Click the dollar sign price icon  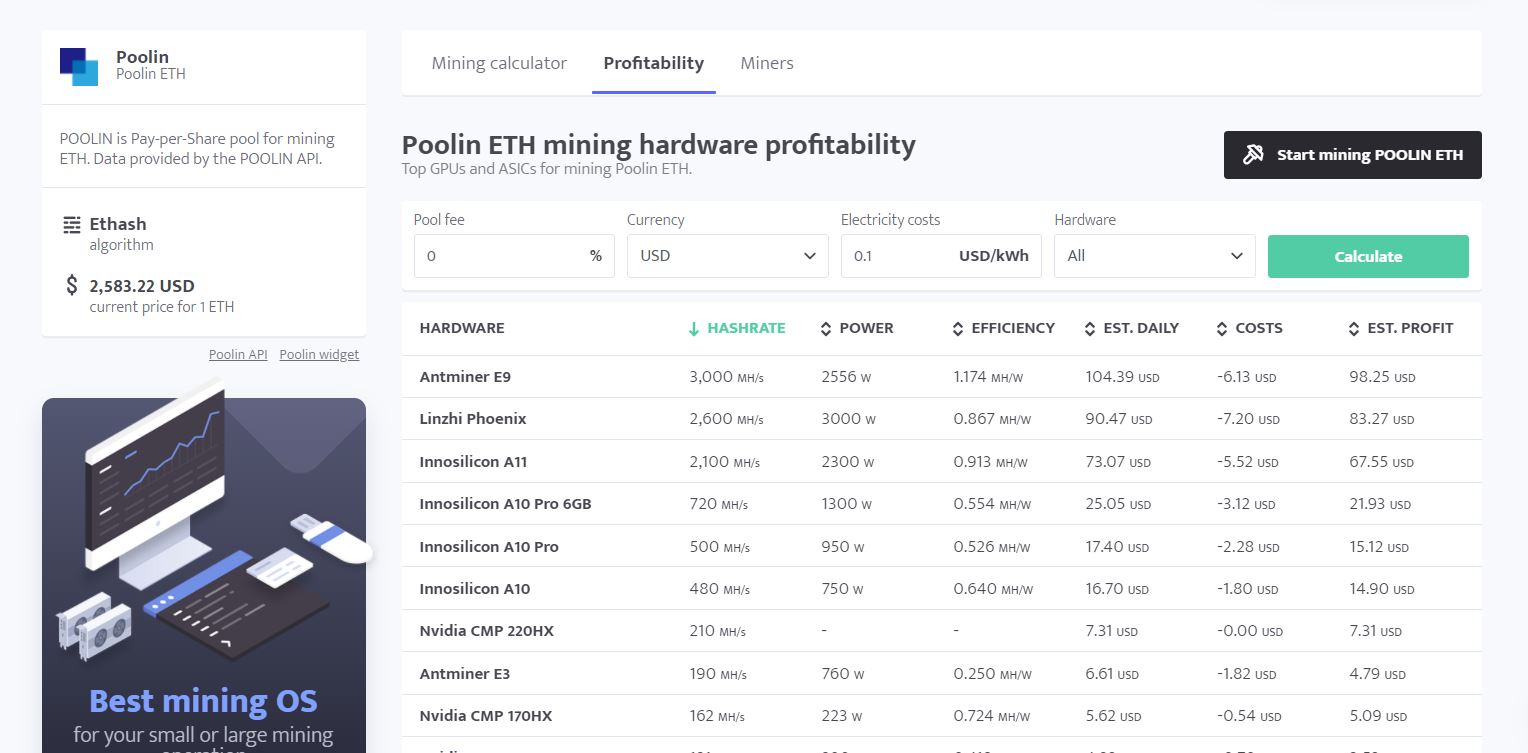(x=71, y=286)
